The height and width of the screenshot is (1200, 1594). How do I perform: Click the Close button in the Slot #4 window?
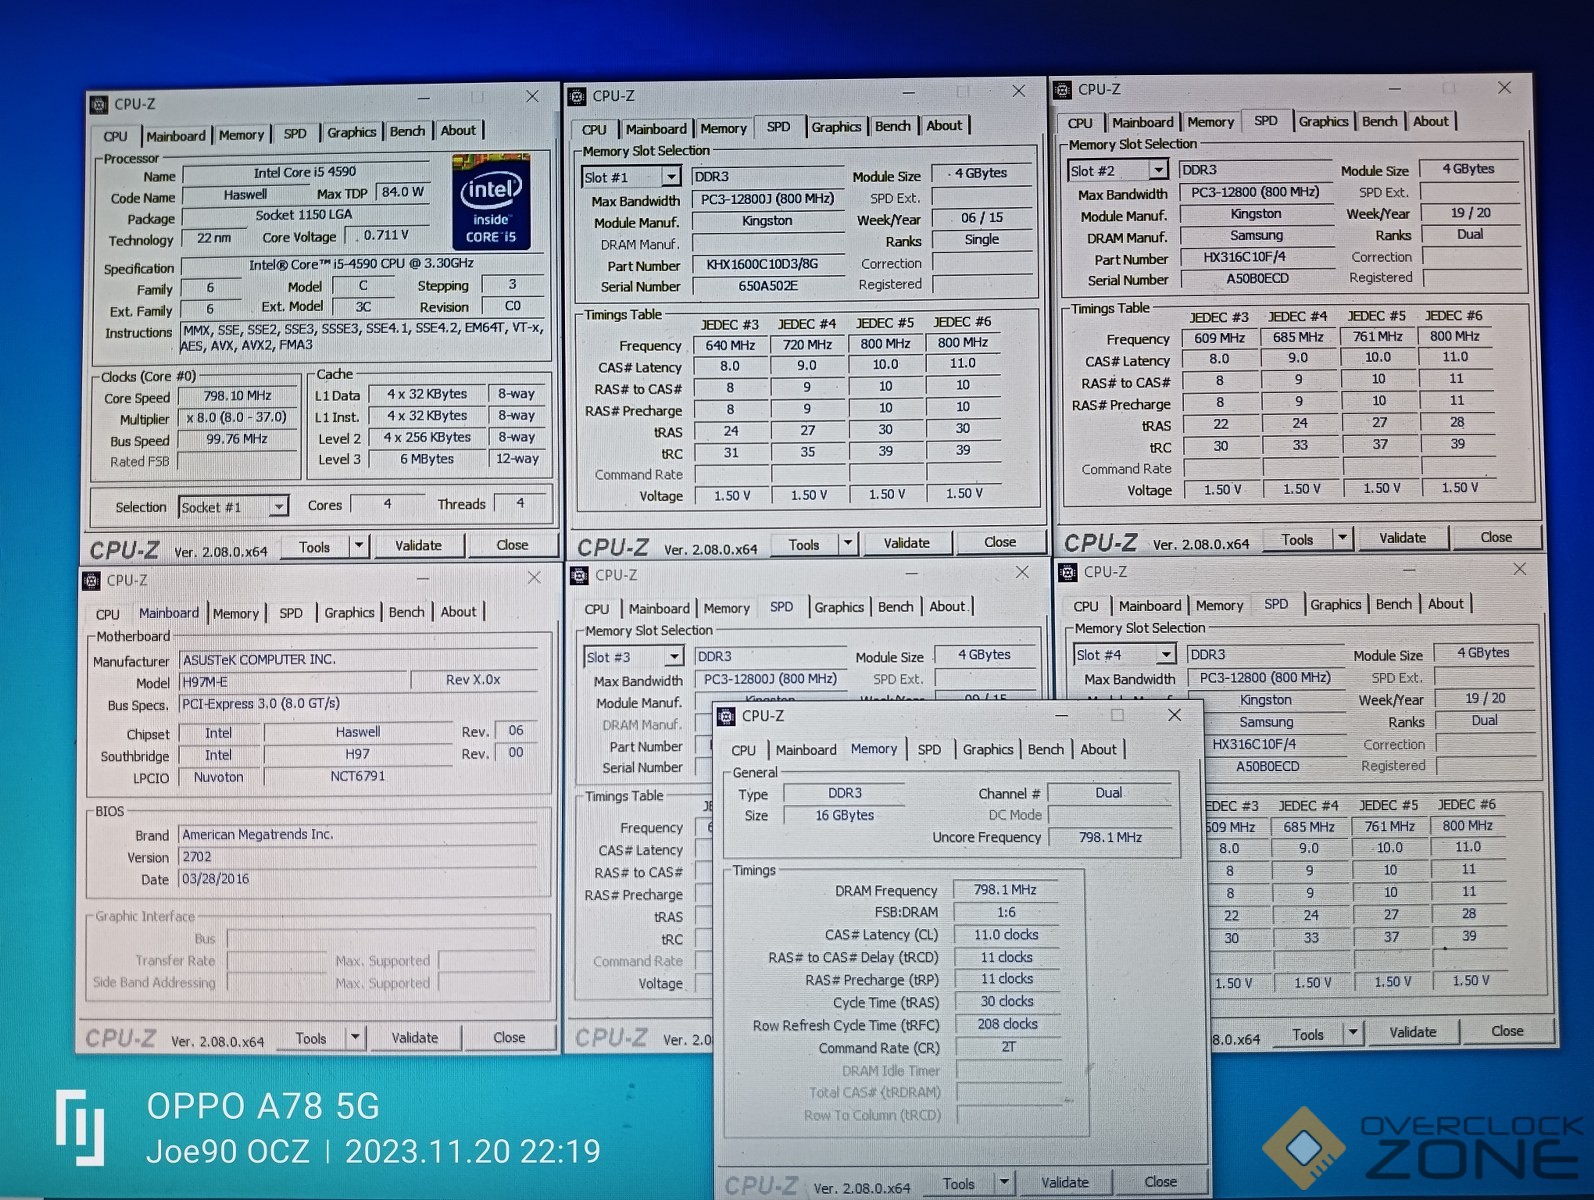[x=1507, y=1031]
